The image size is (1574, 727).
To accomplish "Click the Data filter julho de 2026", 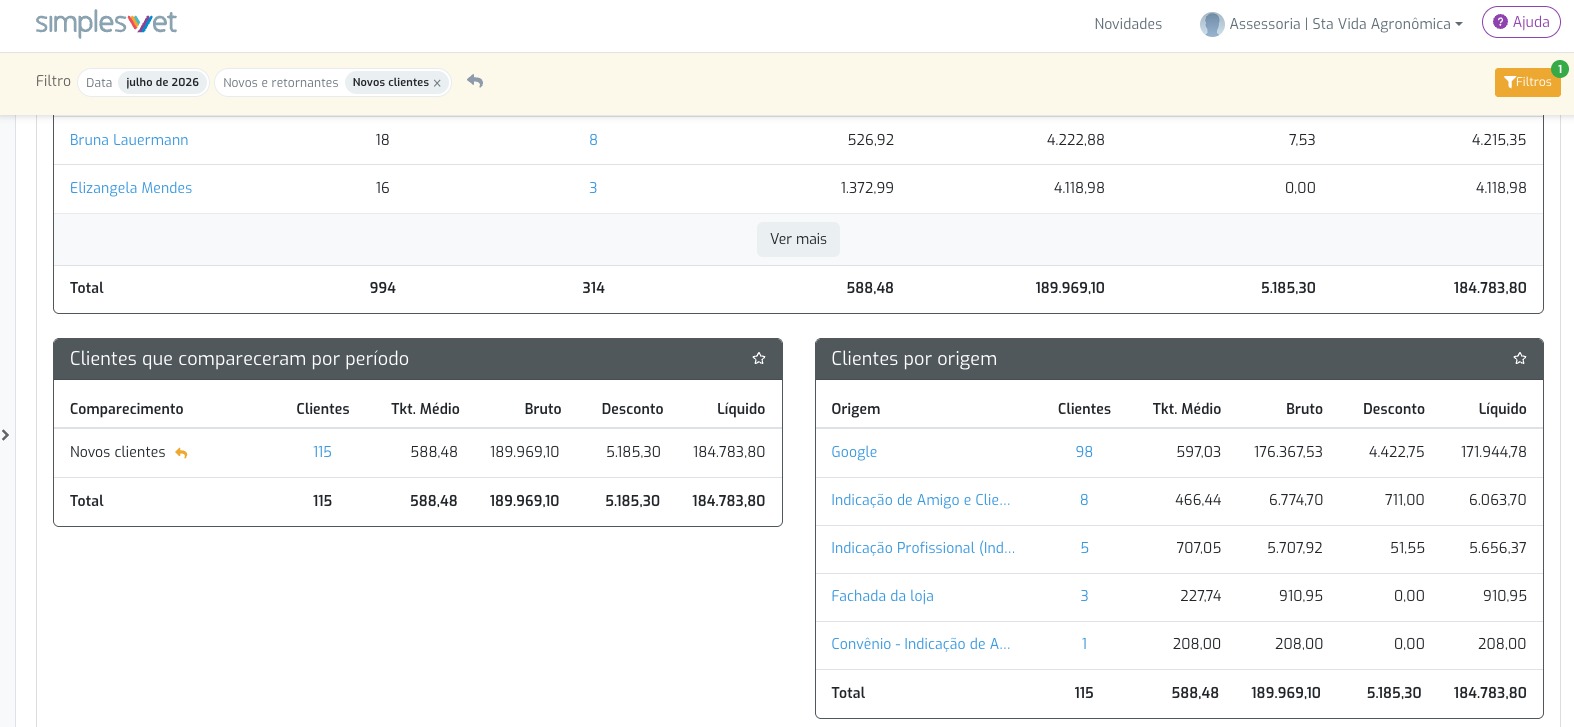I will coord(143,82).
